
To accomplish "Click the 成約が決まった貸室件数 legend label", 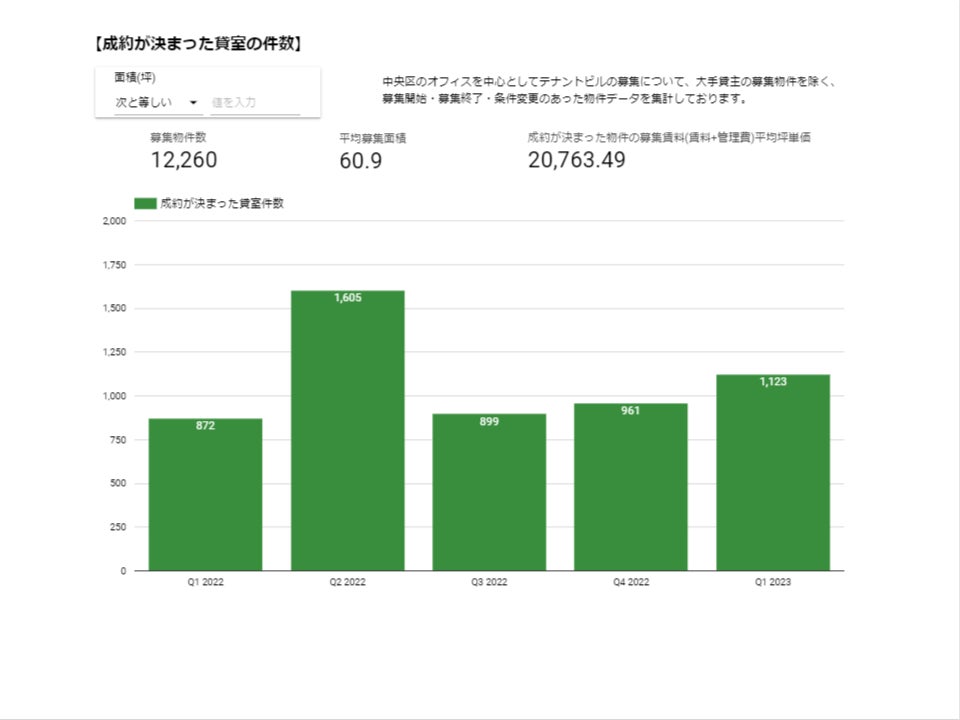I will (x=222, y=203).
